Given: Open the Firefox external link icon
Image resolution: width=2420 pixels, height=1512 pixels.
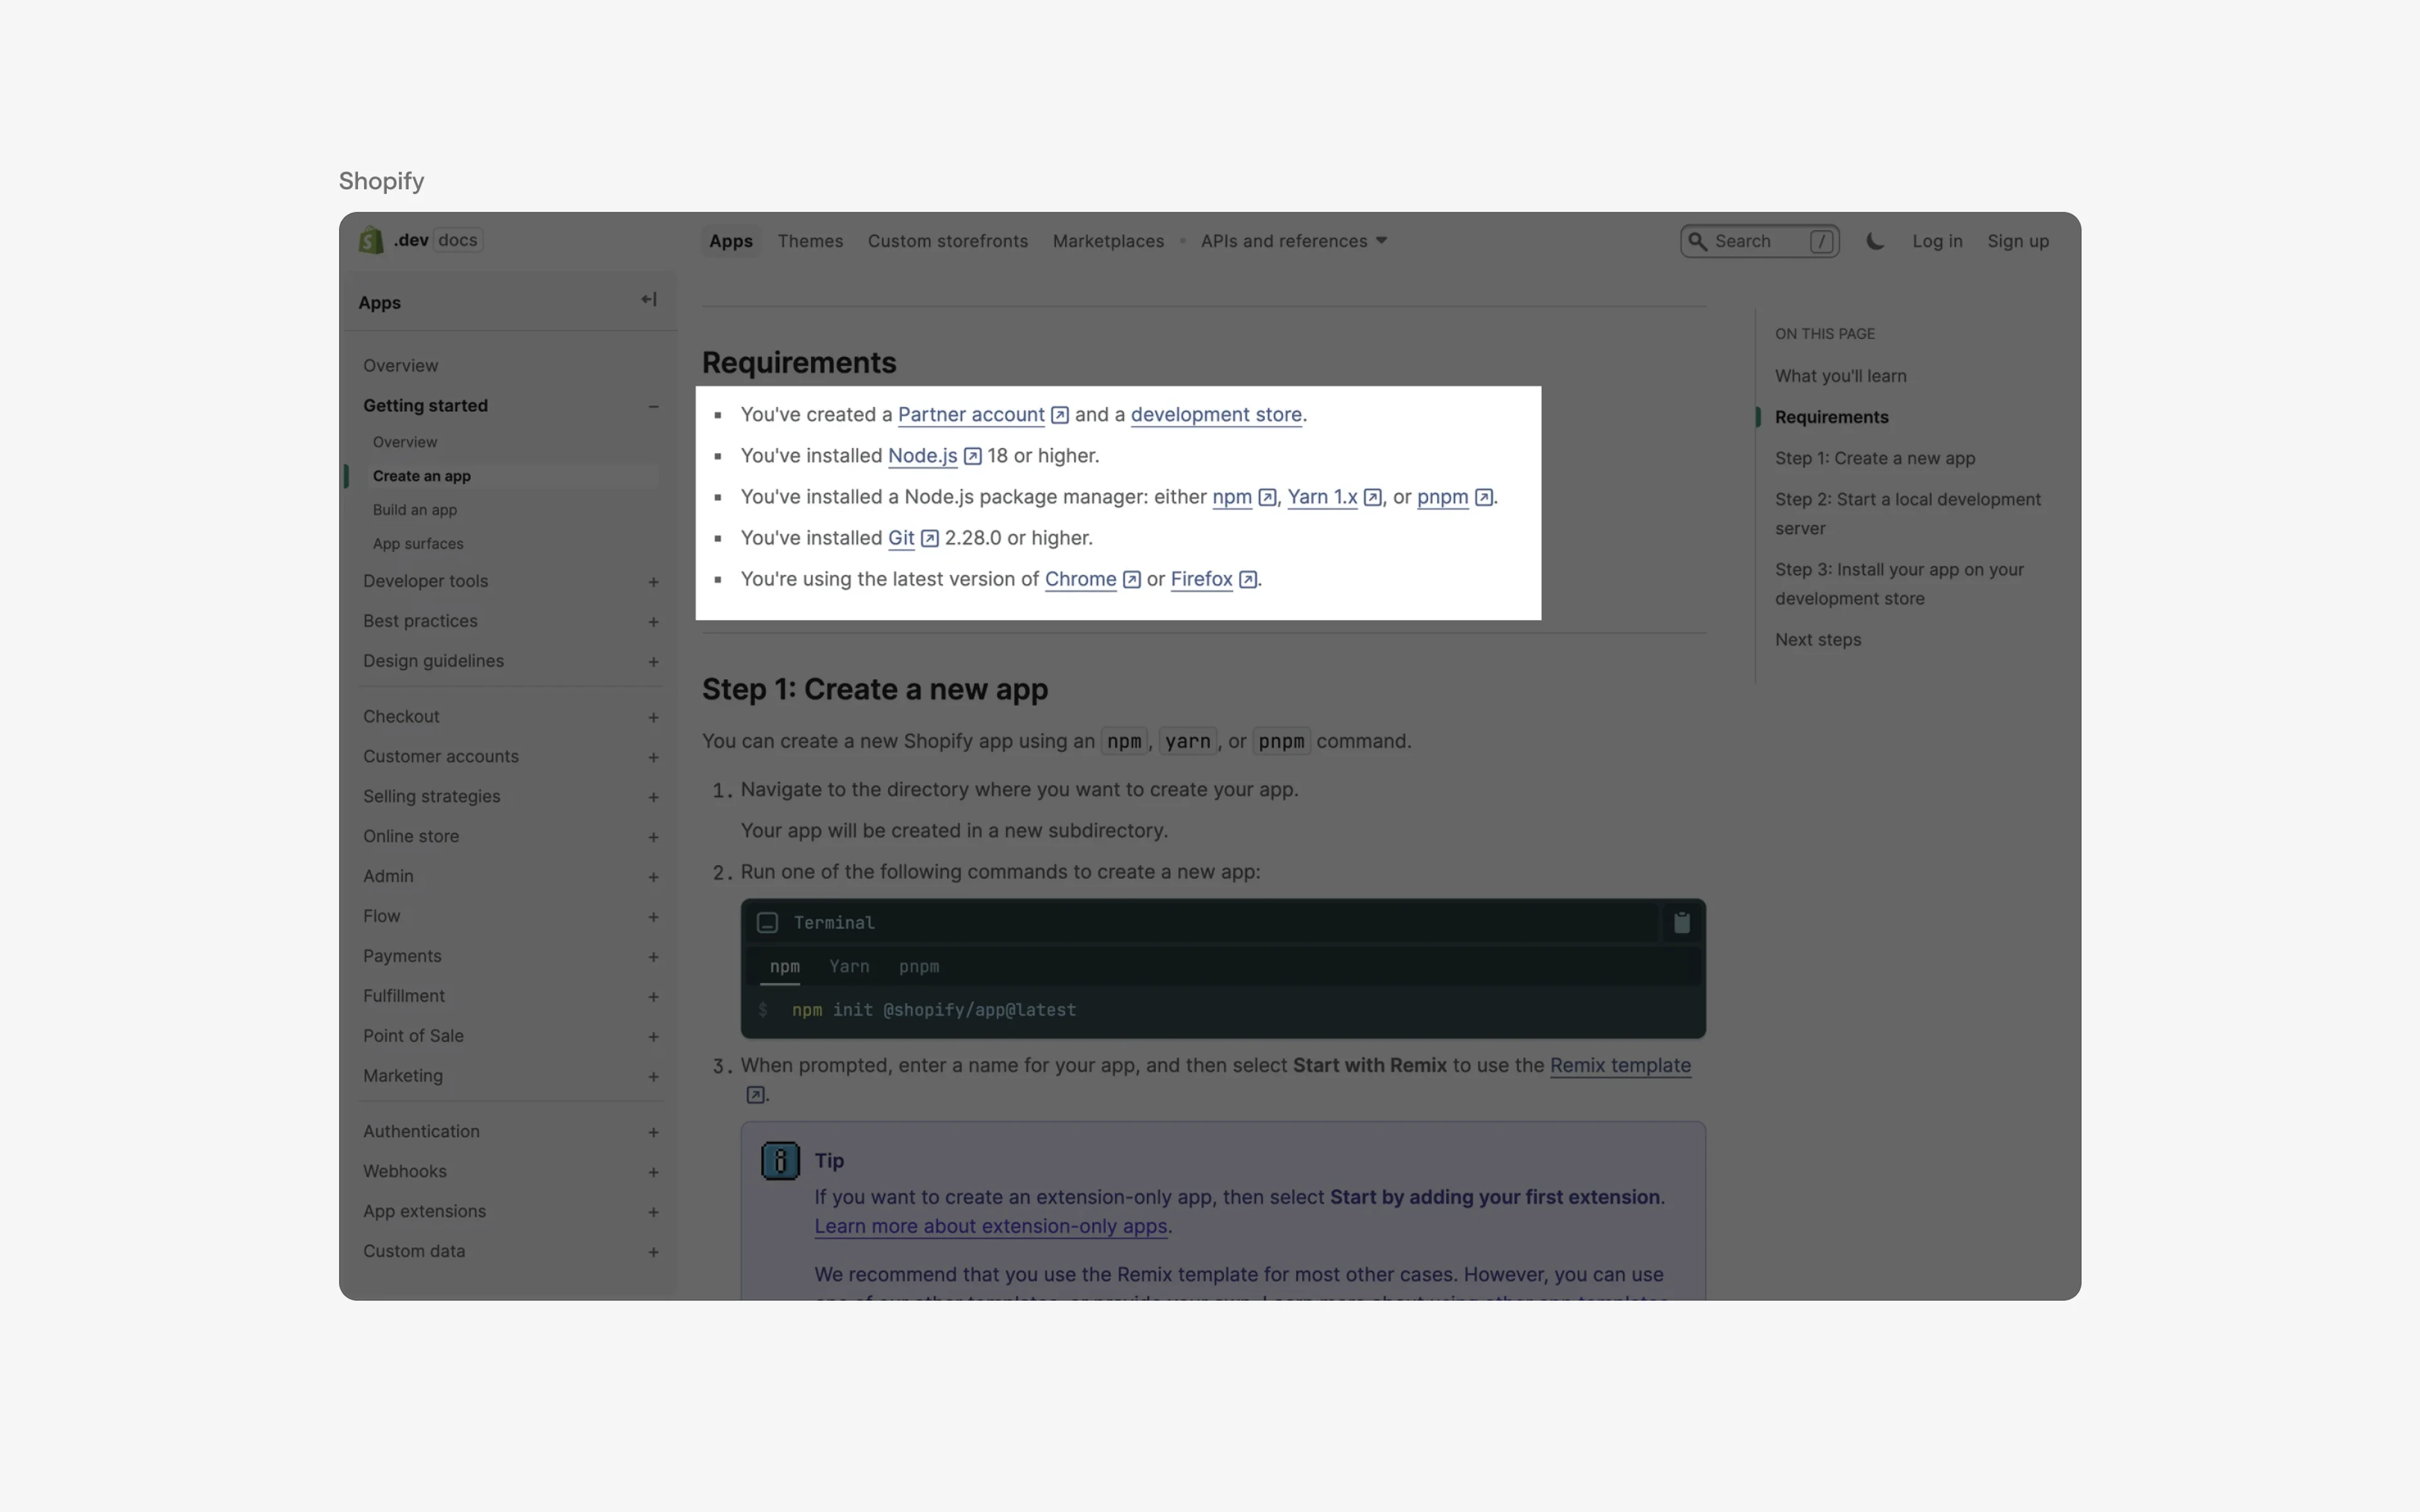Looking at the screenshot, I should (x=1246, y=579).
